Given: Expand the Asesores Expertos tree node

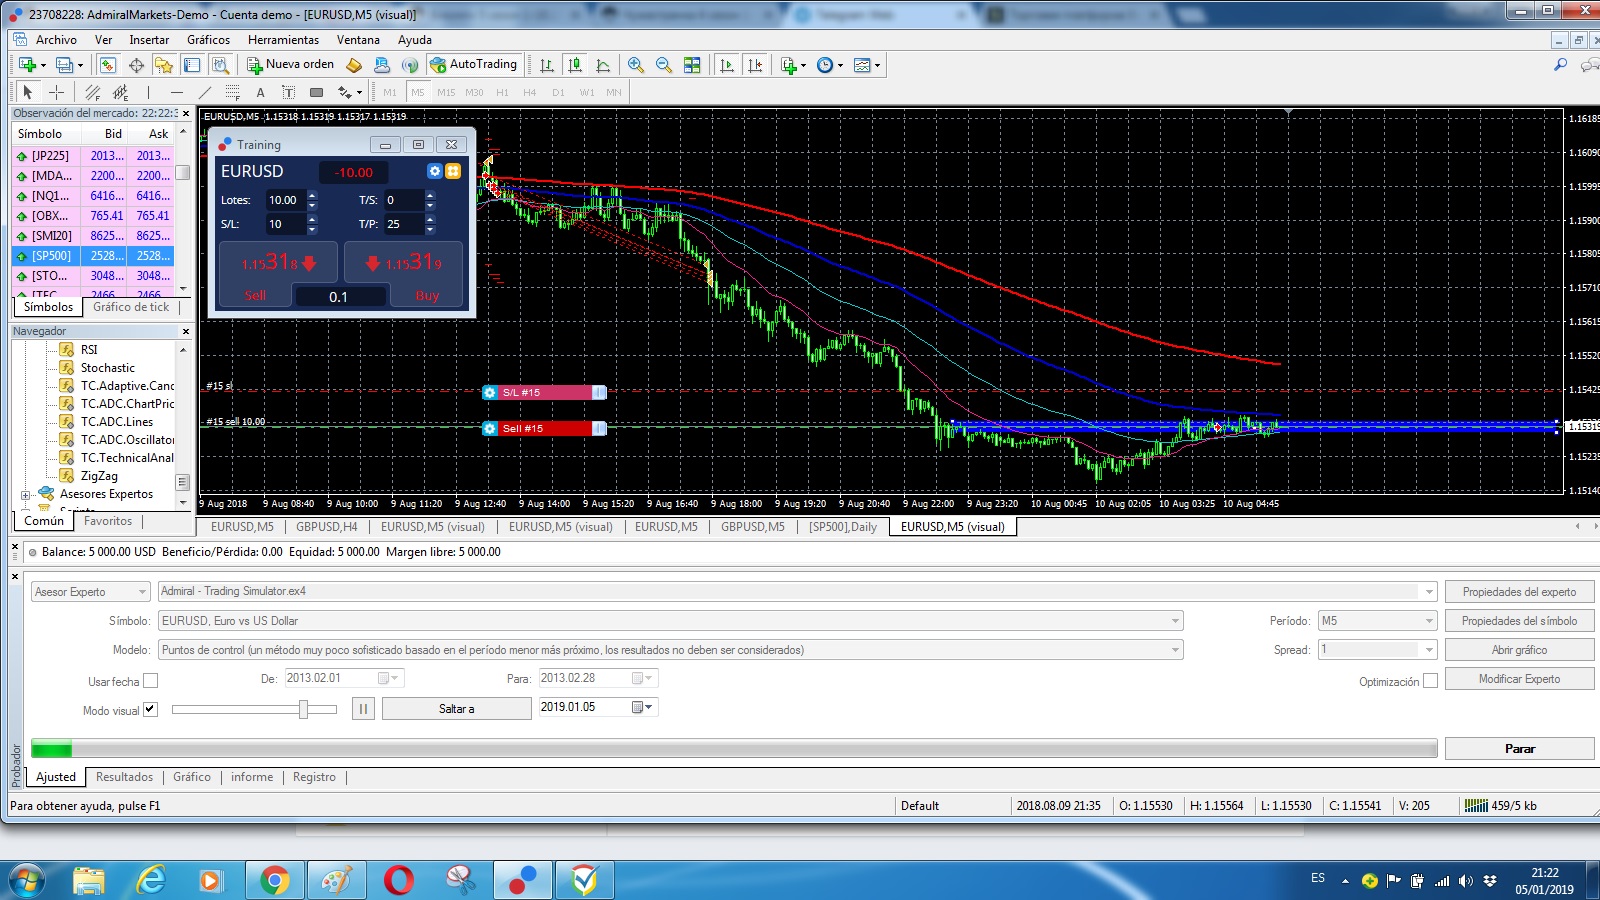Looking at the screenshot, I should 25,495.
